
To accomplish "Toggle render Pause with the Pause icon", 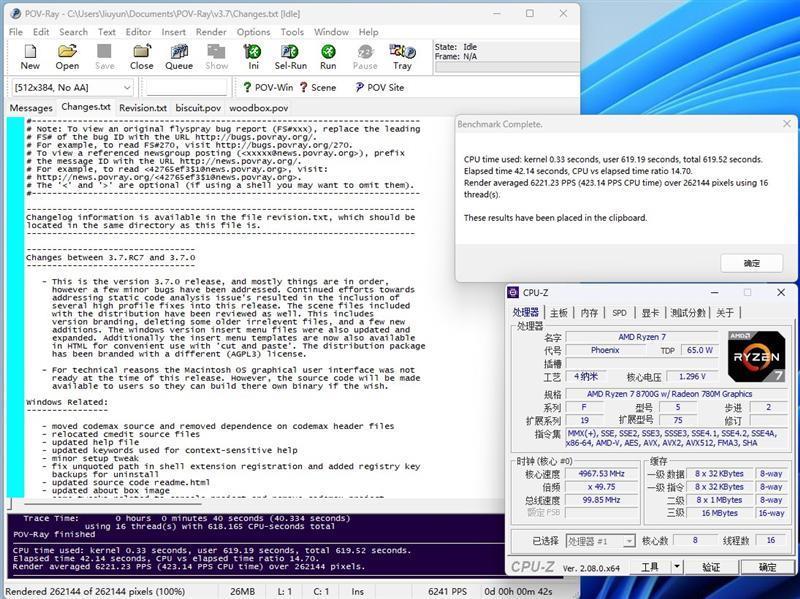I will point(364,55).
